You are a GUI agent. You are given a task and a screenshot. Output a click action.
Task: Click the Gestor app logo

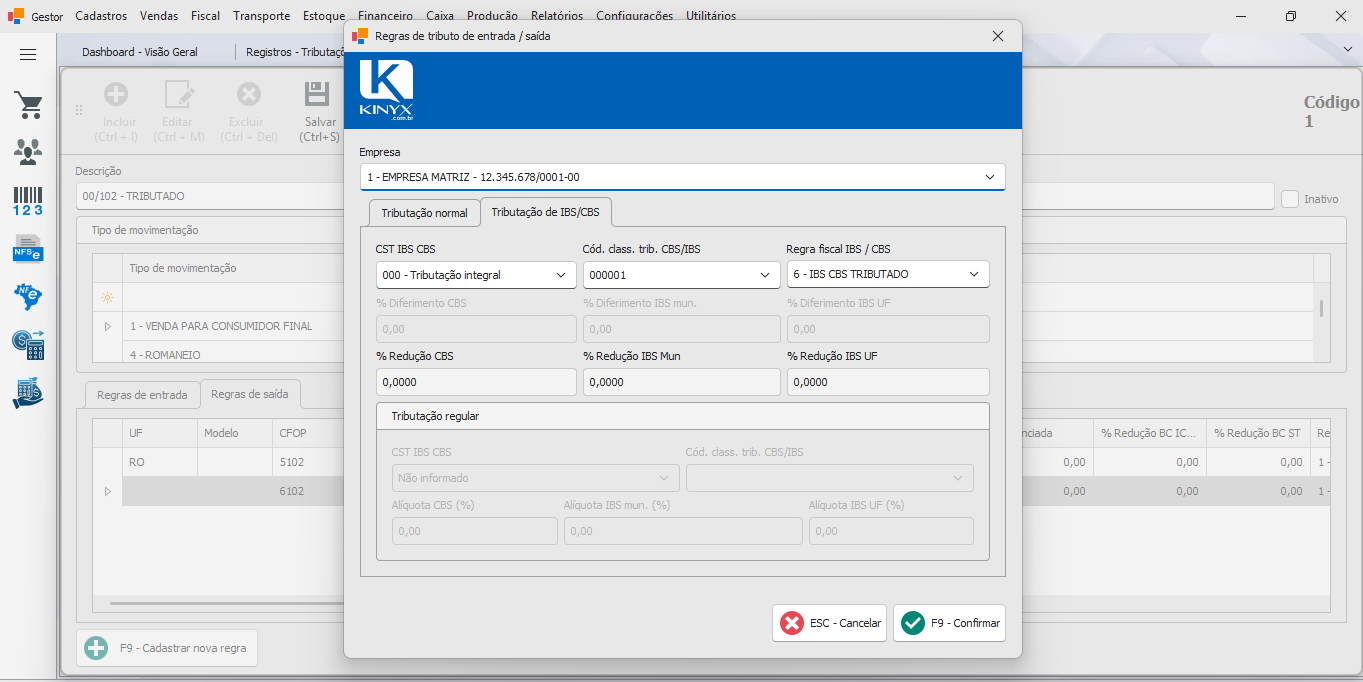point(15,16)
